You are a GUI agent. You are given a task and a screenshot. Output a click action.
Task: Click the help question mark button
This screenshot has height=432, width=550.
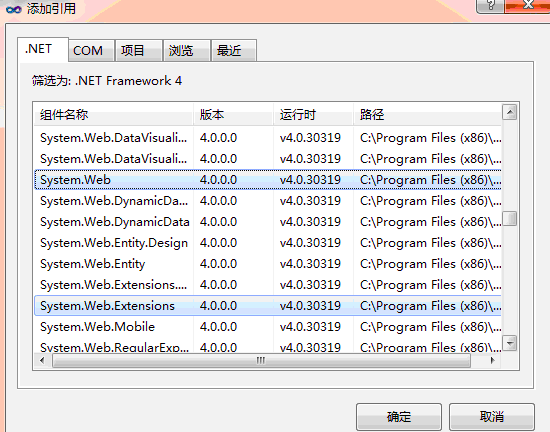490,6
